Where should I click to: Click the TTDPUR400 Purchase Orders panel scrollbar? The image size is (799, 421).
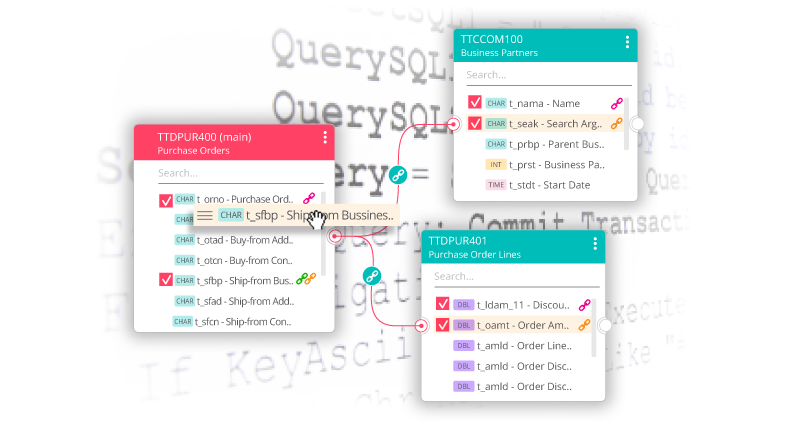coord(323,234)
